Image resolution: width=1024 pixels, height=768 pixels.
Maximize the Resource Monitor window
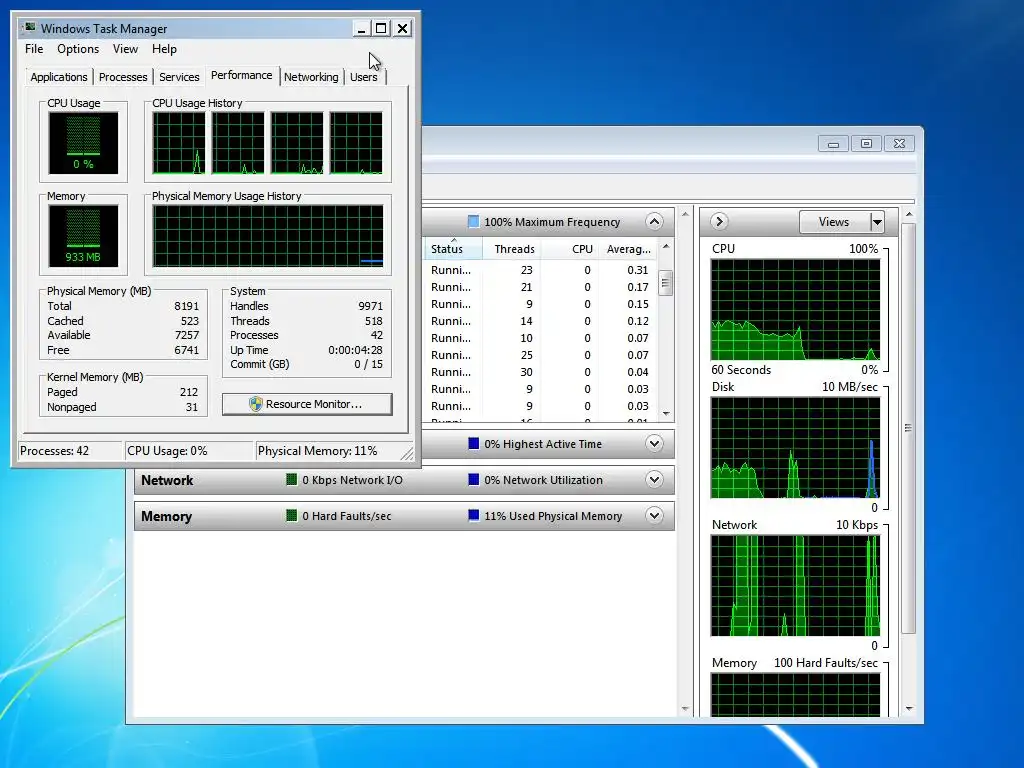[866, 144]
